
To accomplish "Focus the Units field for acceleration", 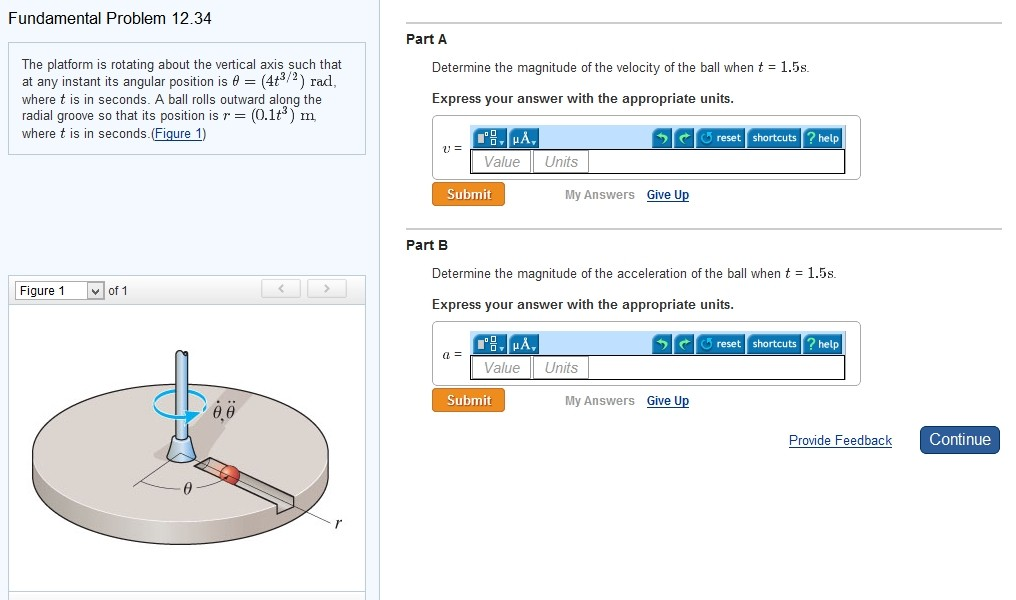I will (x=561, y=368).
